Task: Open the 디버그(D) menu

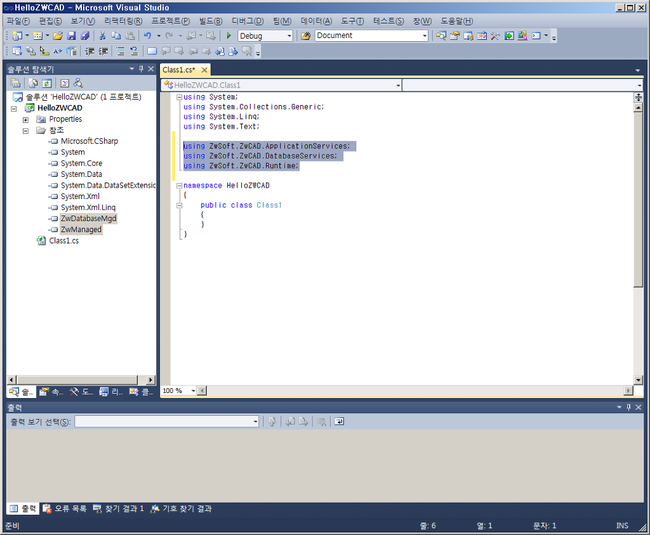Action: (x=247, y=21)
